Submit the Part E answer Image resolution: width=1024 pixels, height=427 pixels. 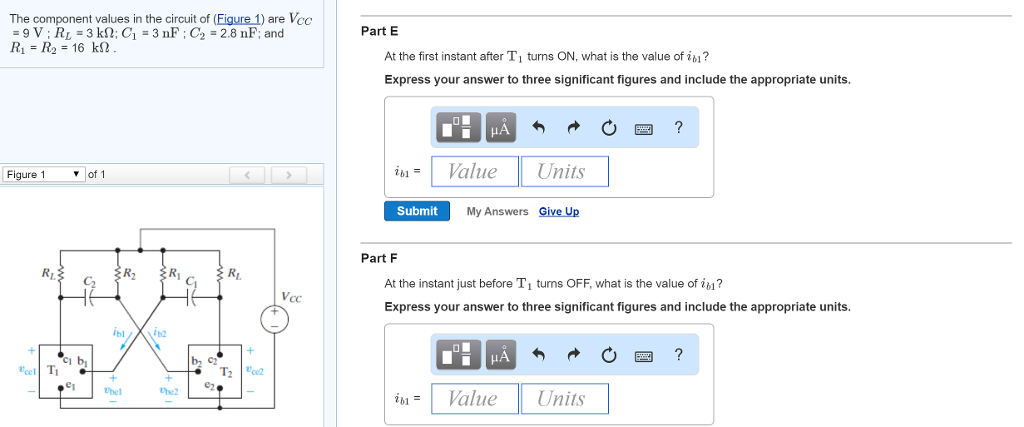[x=417, y=211]
